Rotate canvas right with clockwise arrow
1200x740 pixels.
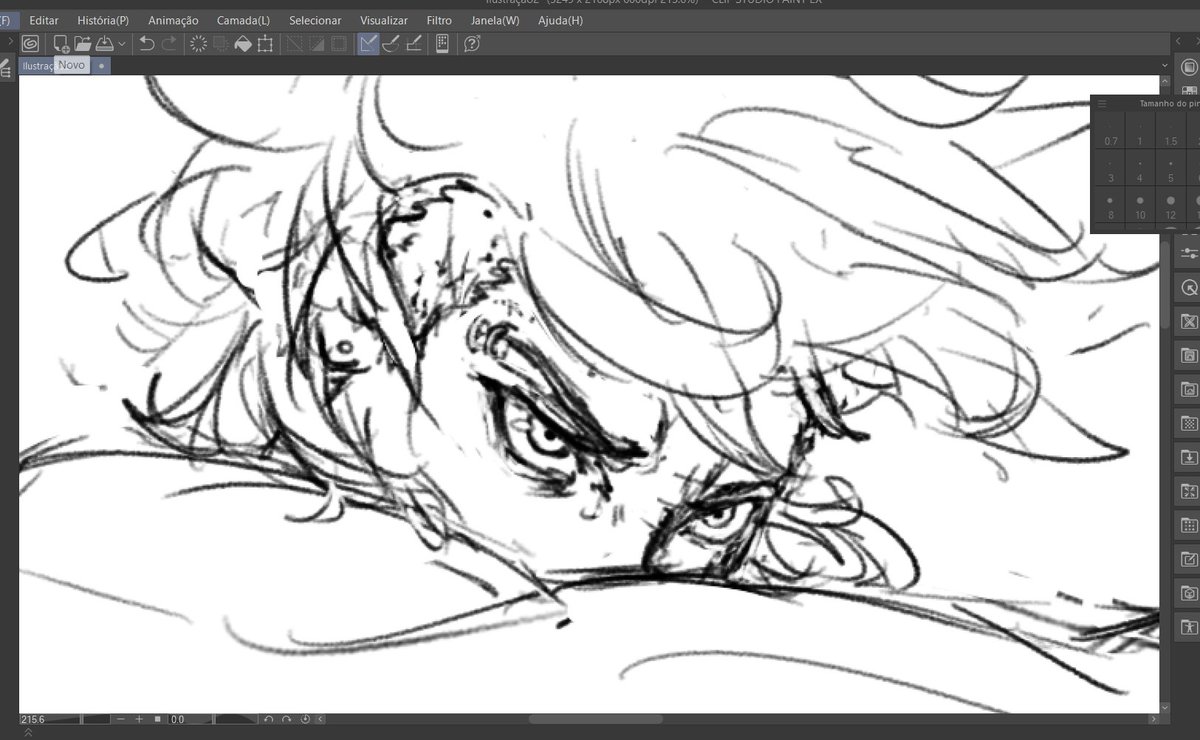(x=286, y=719)
